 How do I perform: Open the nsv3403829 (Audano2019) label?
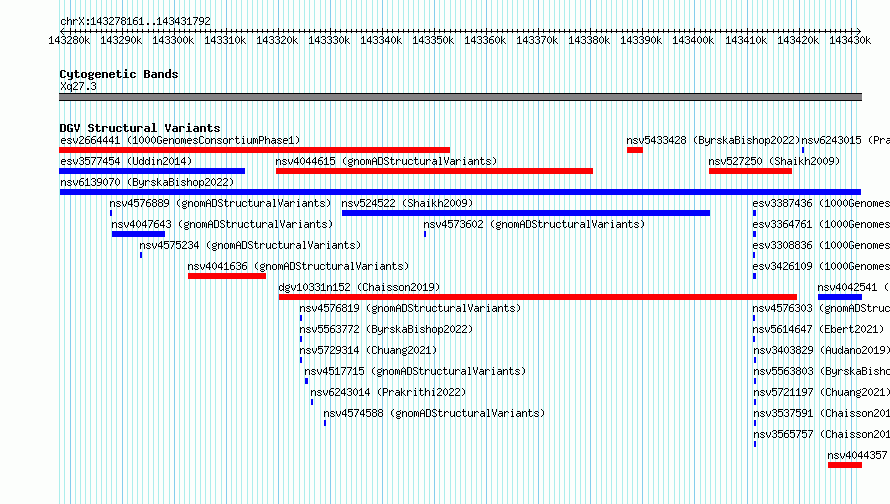[821, 350]
